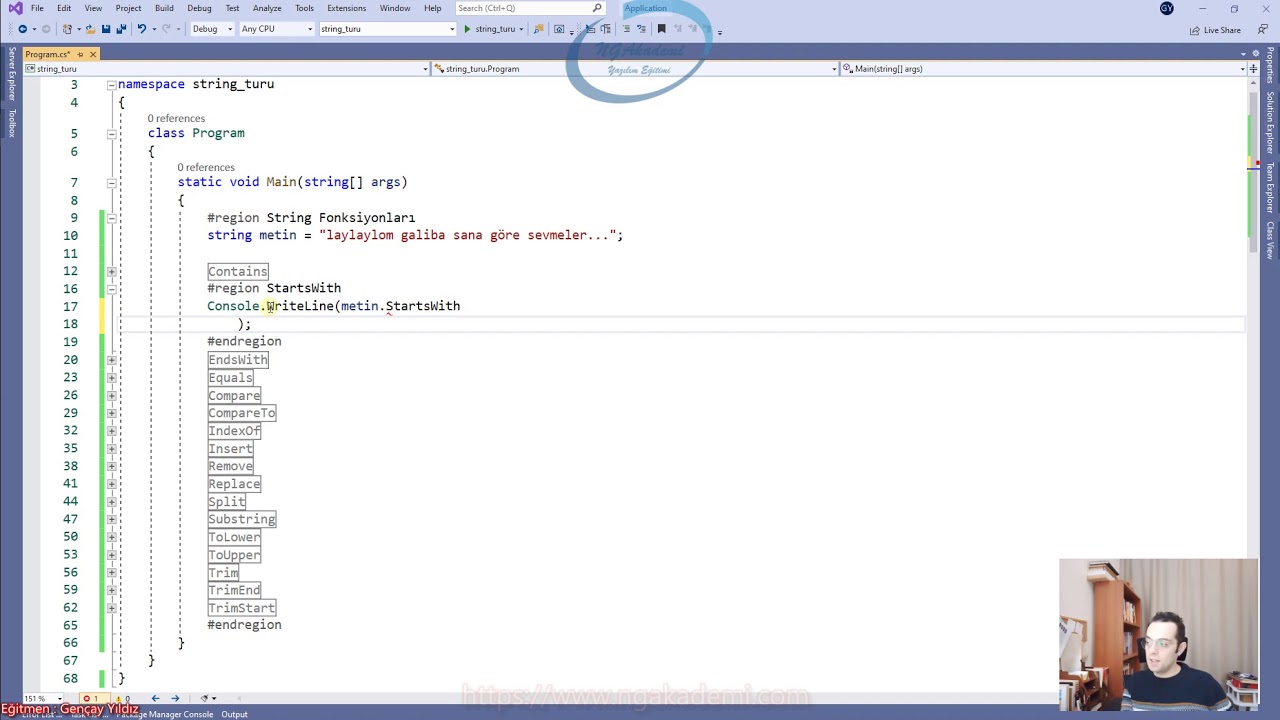Expand the collapsed Insert region
Viewport: 1280px width, 720px height.
pyautogui.click(x=111, y=448)
